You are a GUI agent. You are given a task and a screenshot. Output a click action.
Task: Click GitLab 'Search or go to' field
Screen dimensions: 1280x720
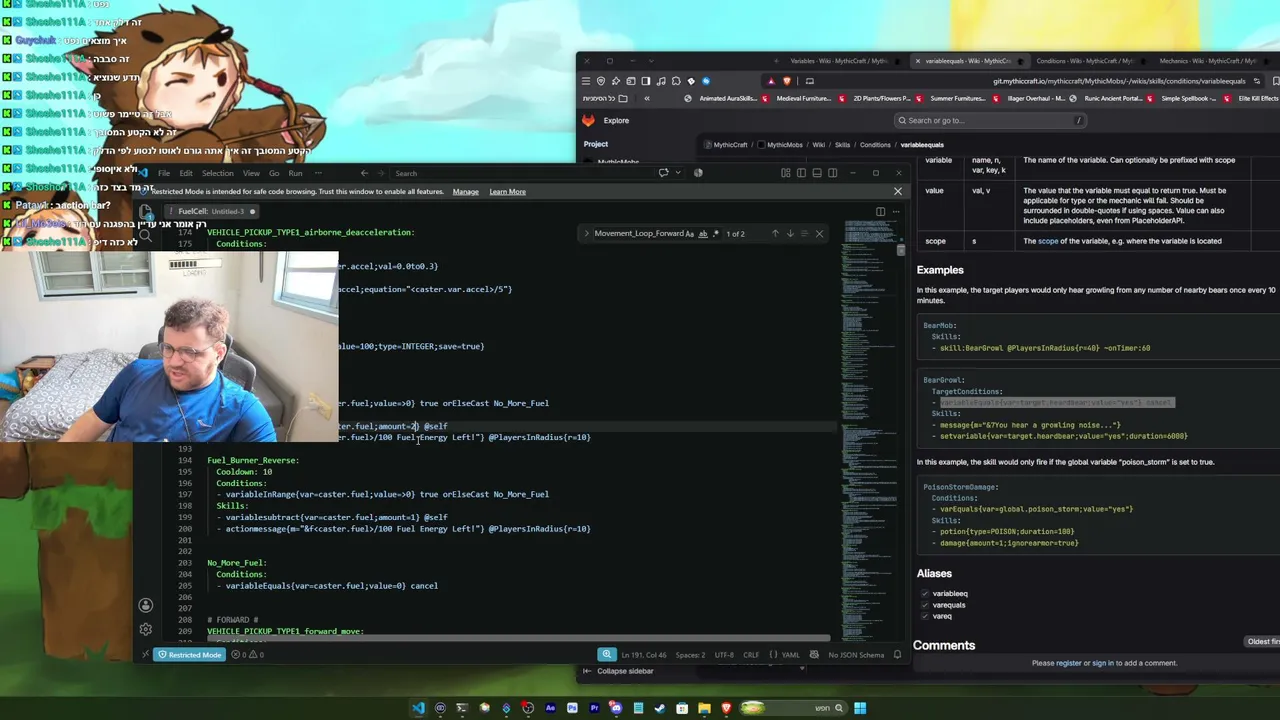tap(990, 120)
